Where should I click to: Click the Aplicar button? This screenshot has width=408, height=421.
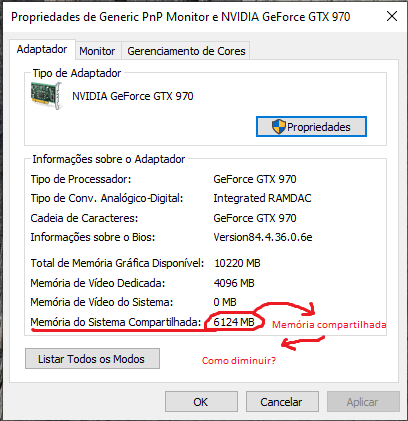[363, 402]
